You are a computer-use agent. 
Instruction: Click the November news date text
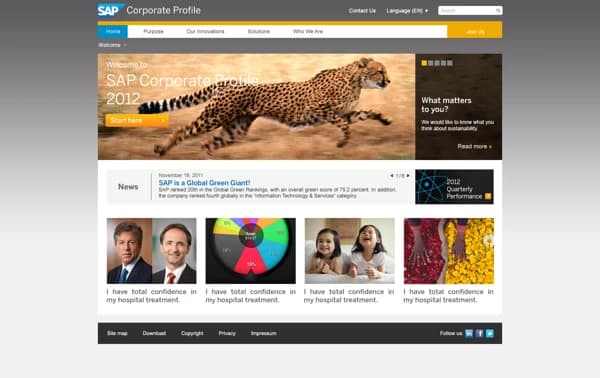[x=181, y=175]
